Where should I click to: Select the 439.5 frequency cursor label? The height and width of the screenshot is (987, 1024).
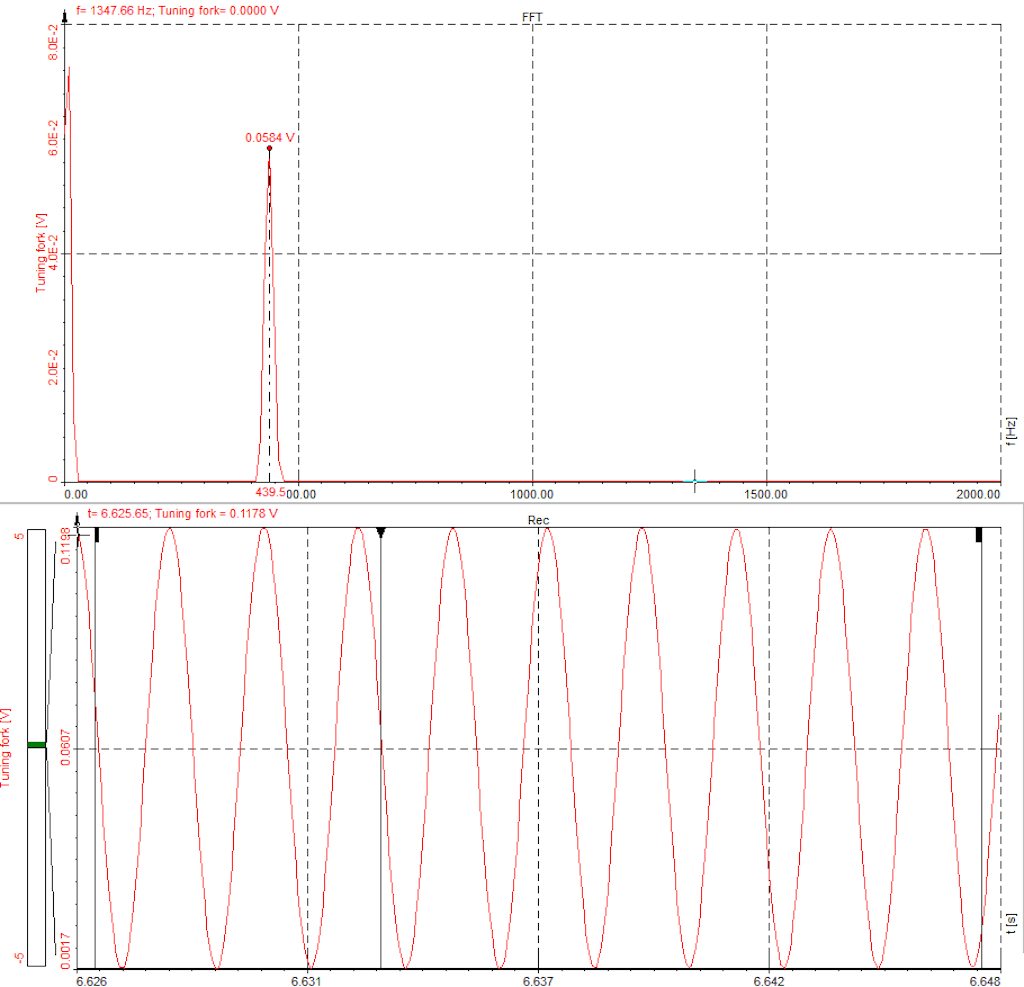tap(270, 492)
